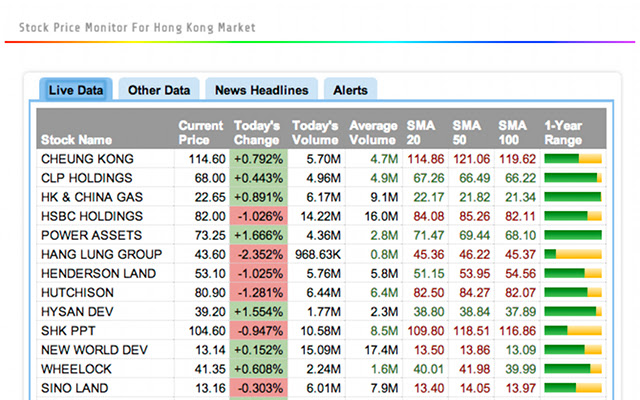This screenshot has height=400, width=640.
Task: Sort by SMA 20 column header
Action: click(x=421, y=133)
